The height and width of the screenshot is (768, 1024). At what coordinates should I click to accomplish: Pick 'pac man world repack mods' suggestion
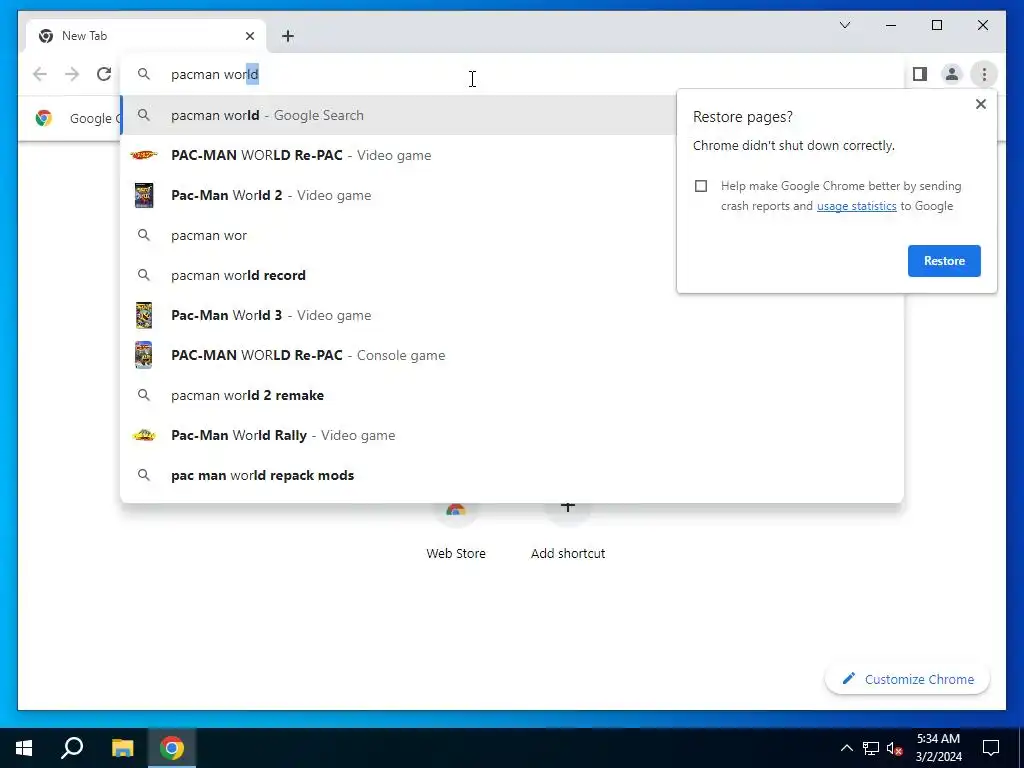tap(512, 475)
